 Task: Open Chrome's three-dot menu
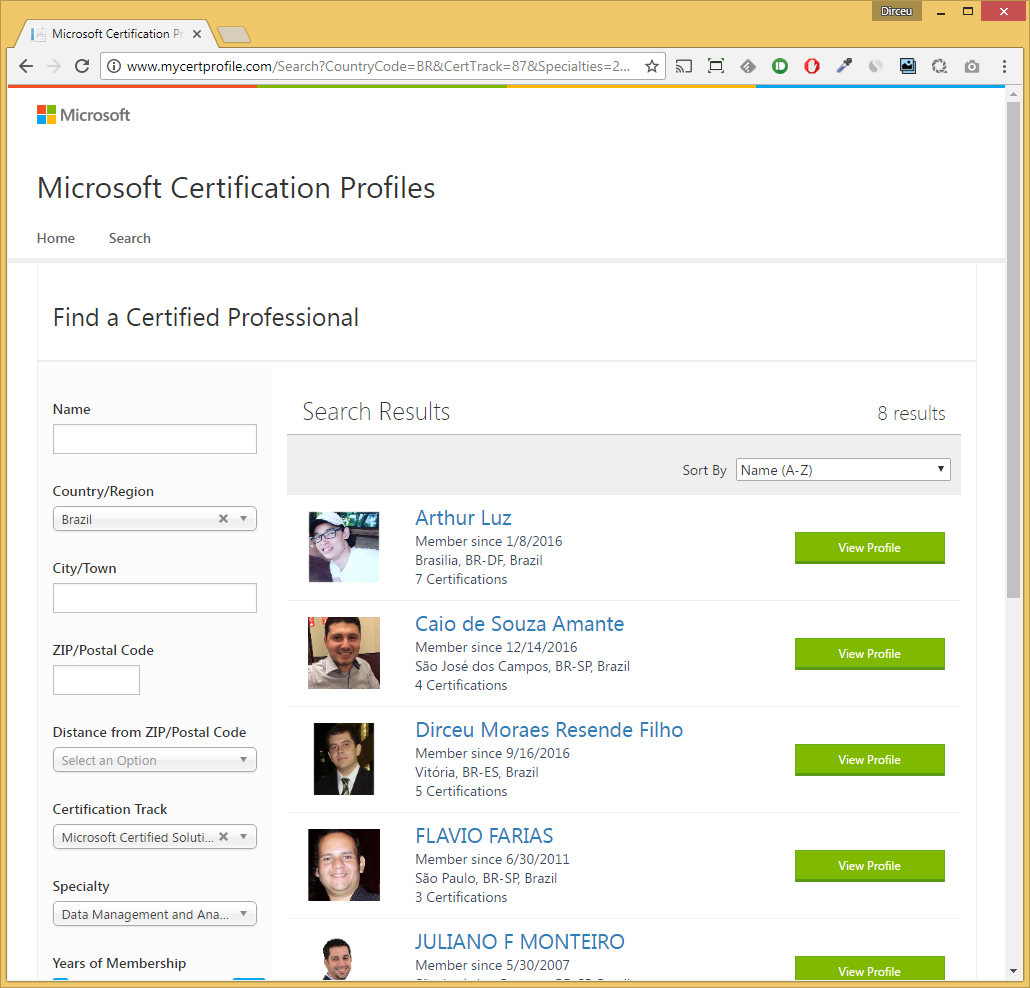click(x=1004, y=66)
